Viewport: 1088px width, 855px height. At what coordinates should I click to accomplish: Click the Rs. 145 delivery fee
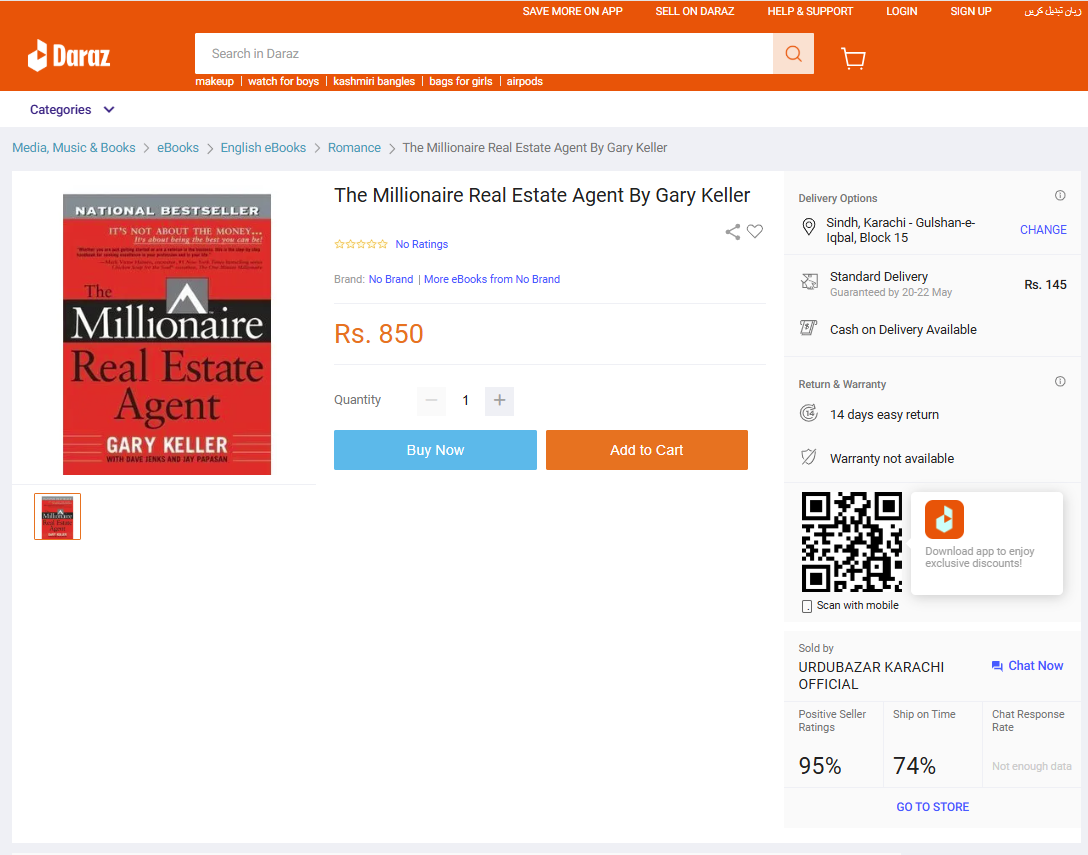click(x=1045, y=285)
